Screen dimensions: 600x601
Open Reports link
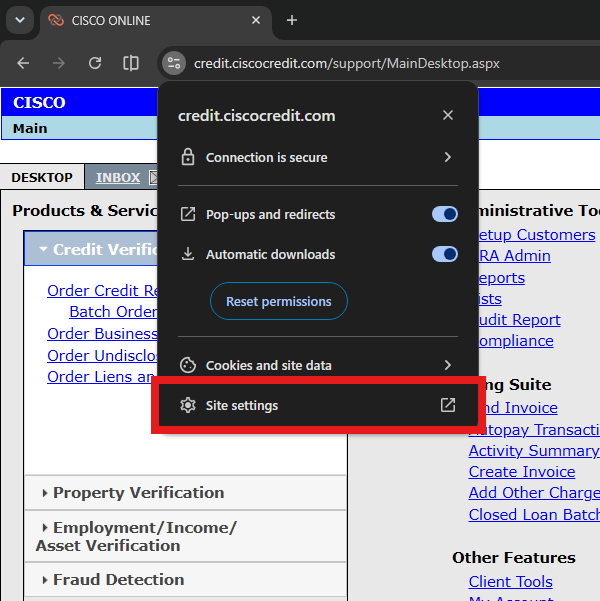pyautogui.click(x=502, y=278)
